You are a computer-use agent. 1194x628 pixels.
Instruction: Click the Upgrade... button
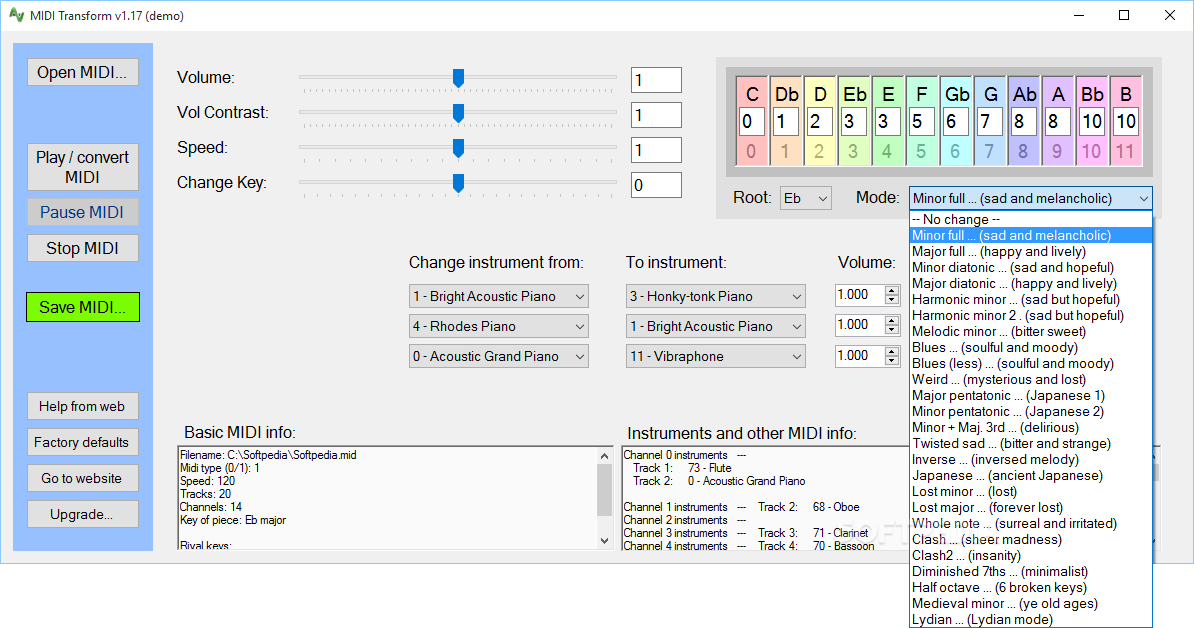click(x=82, y=514)
